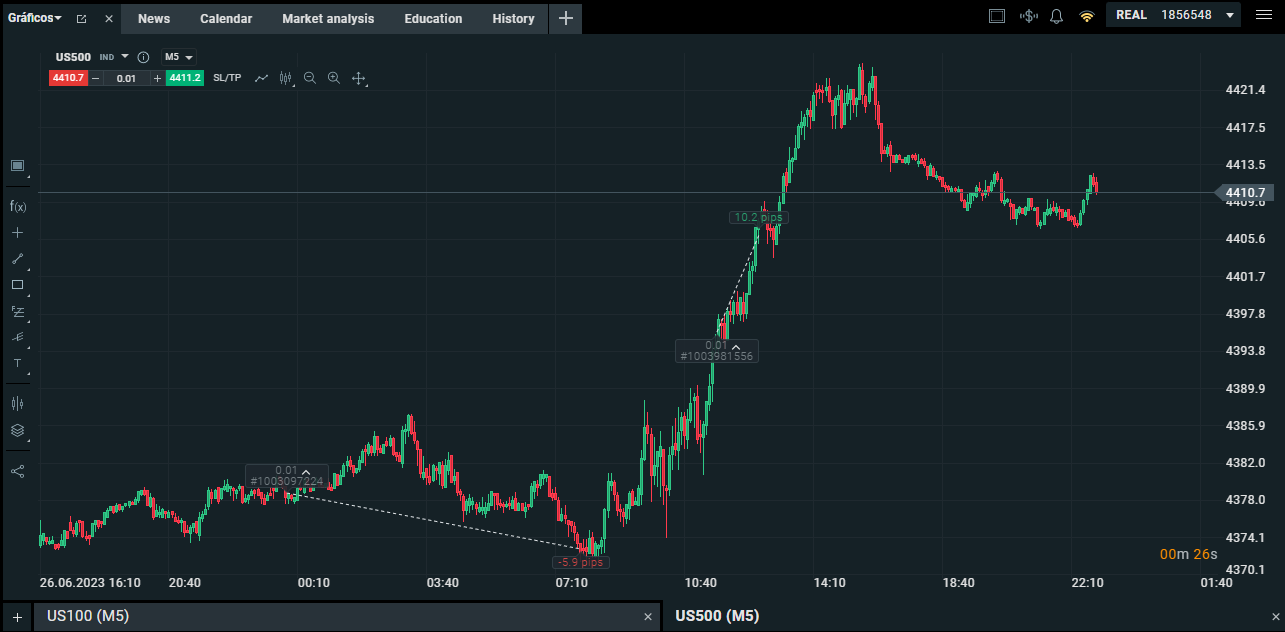Select the pitchfork drawing tool
1285x632 pixels.
tap(17, 337)
